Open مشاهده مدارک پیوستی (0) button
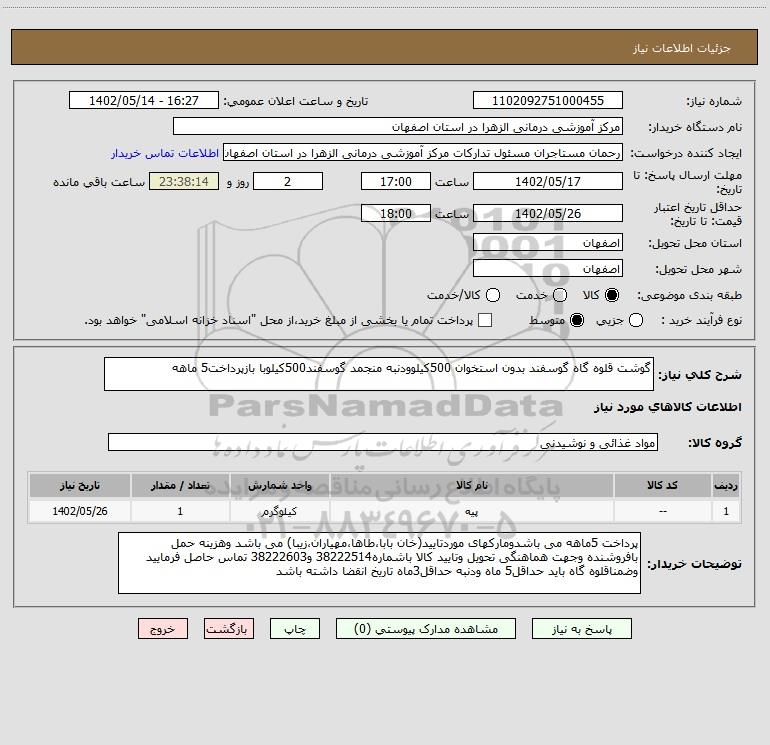 (x=426, y=629)
